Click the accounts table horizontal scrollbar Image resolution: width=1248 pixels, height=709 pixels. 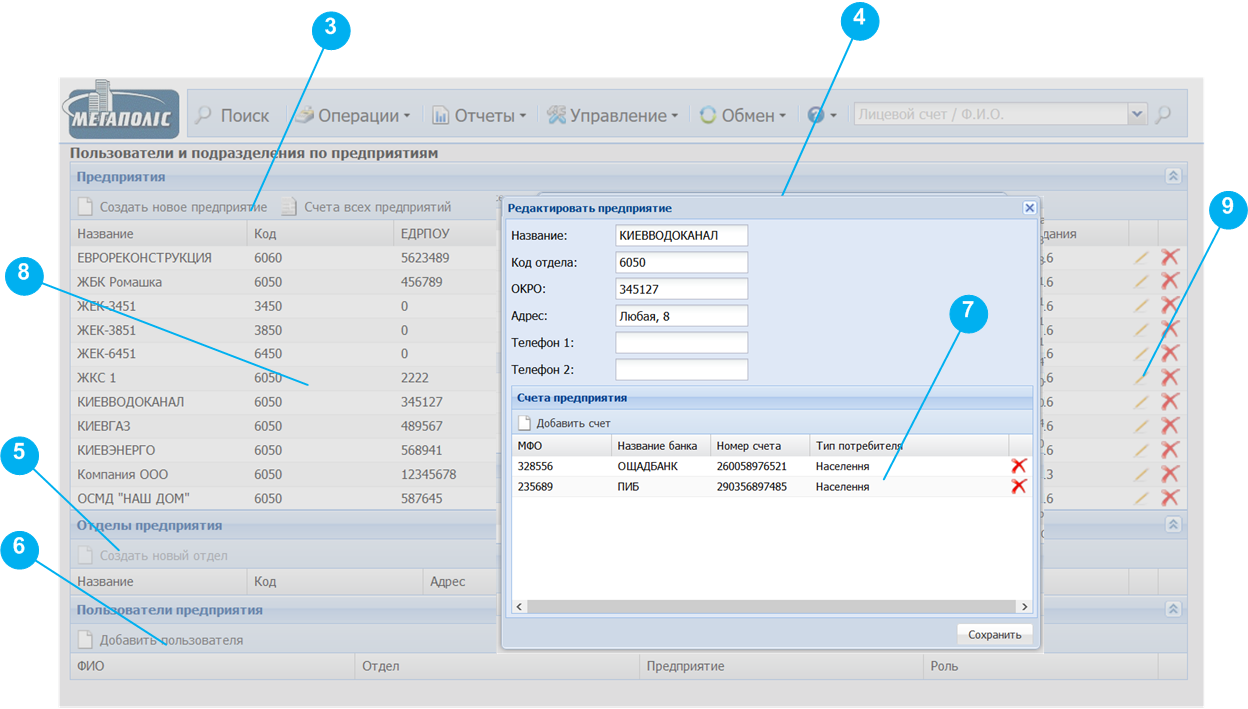772,606
